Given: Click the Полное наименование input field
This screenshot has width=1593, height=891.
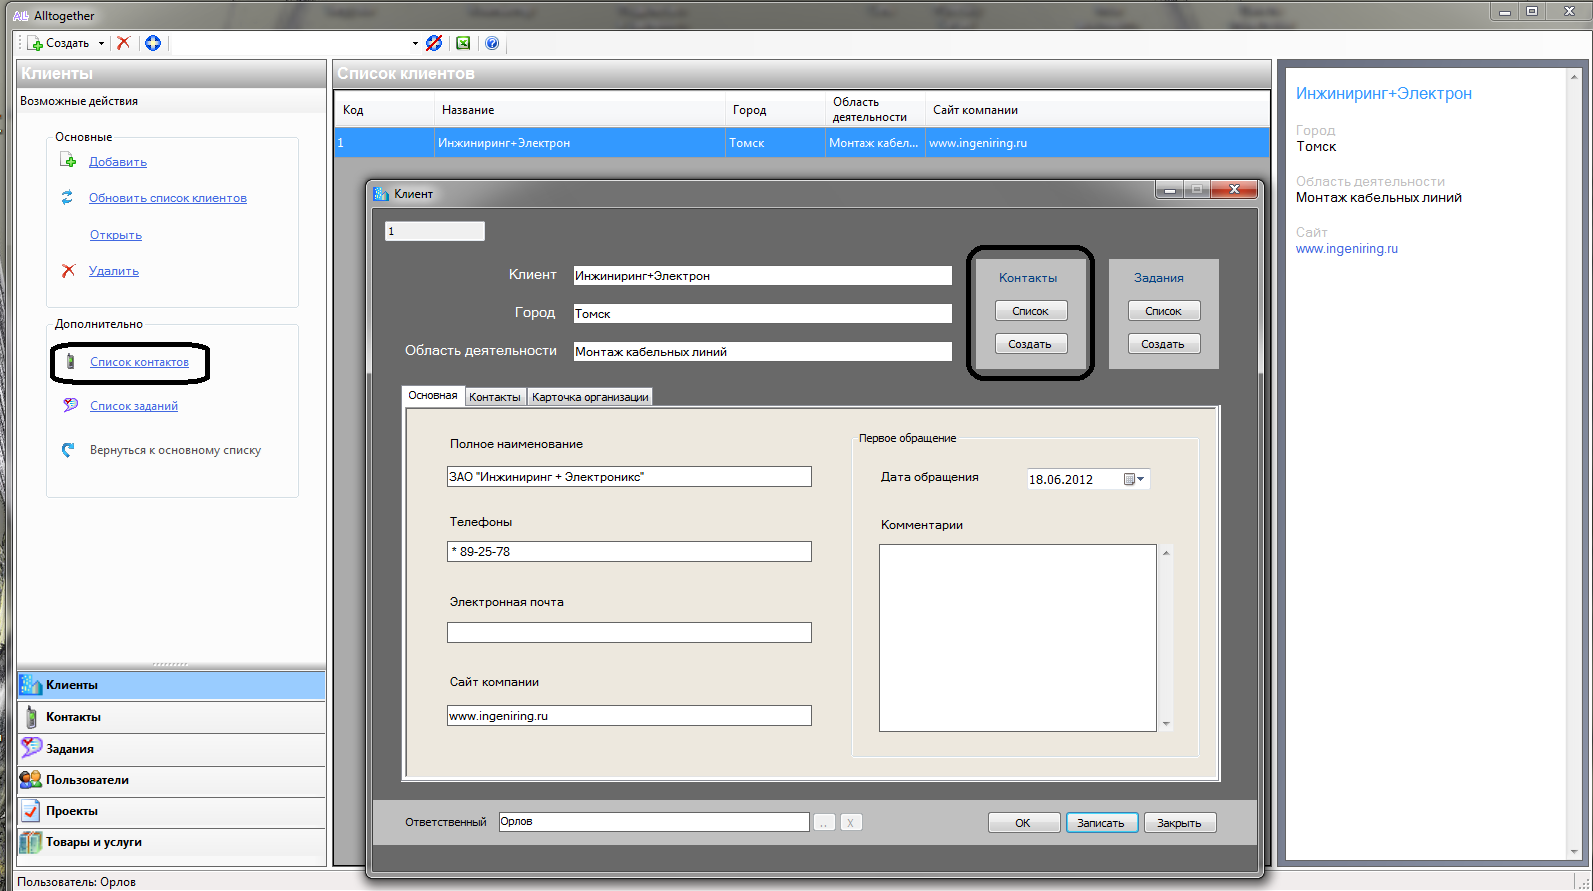Looking at the screenshot, I should tap(629, 477).
